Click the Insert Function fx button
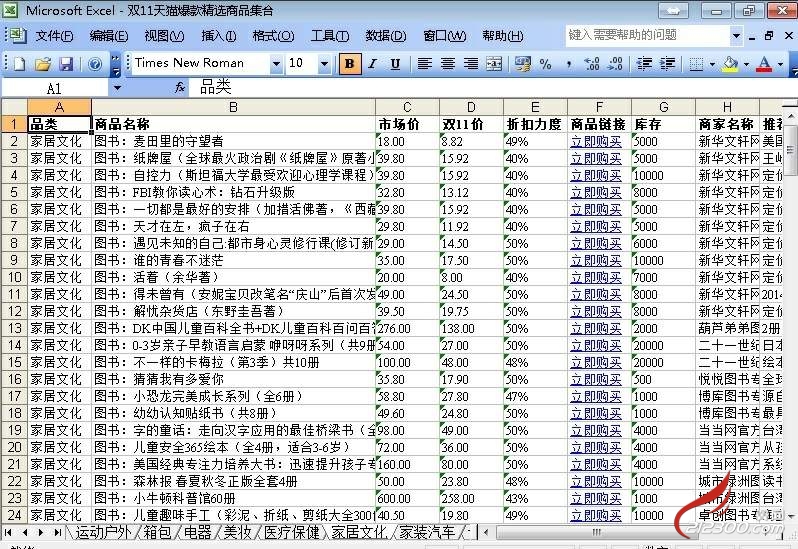 (179, 88)
